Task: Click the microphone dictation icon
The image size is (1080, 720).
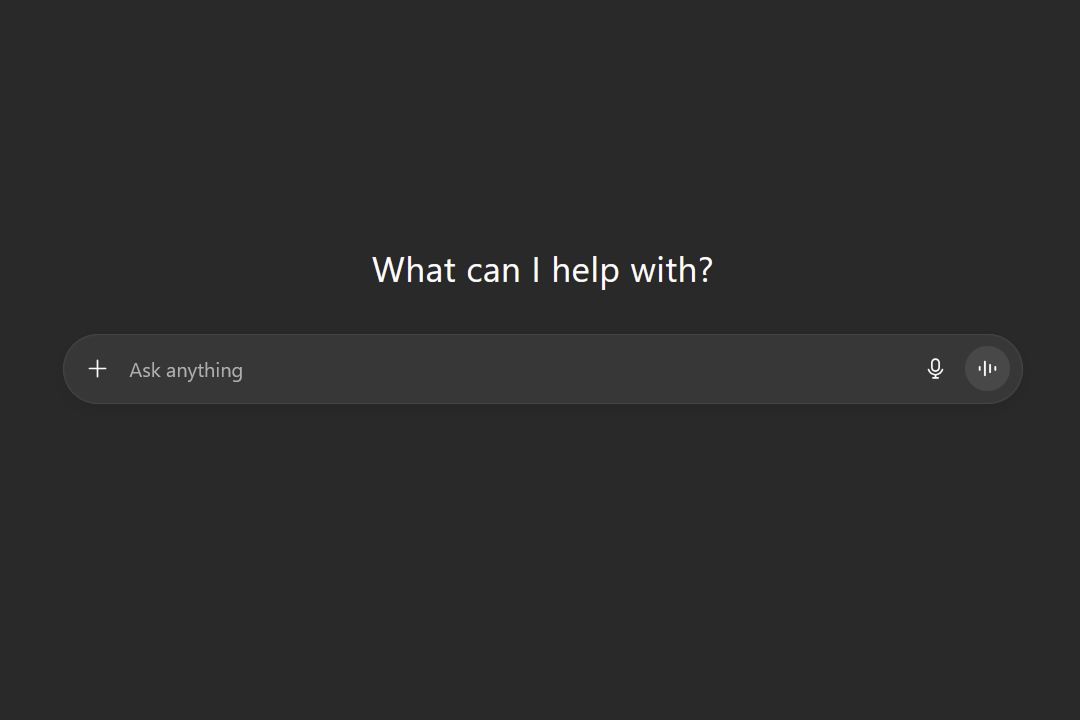Action: pyautogui.click(x=935, y=369)
